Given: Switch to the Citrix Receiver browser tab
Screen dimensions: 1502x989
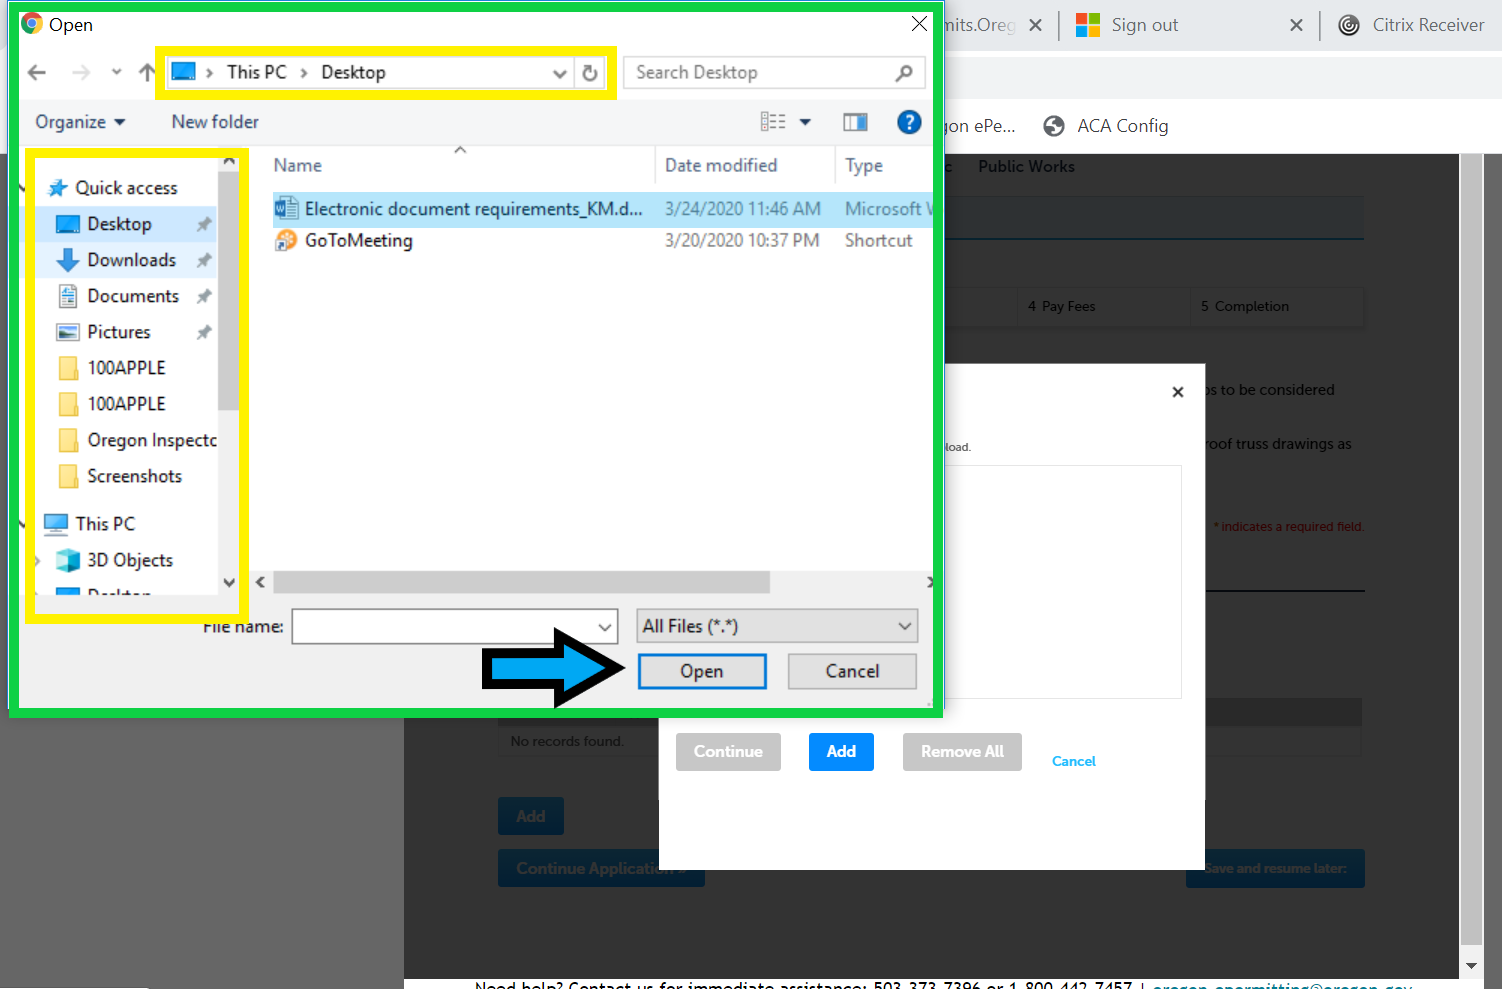Looking at the screenshot, I should point(1427,25).
